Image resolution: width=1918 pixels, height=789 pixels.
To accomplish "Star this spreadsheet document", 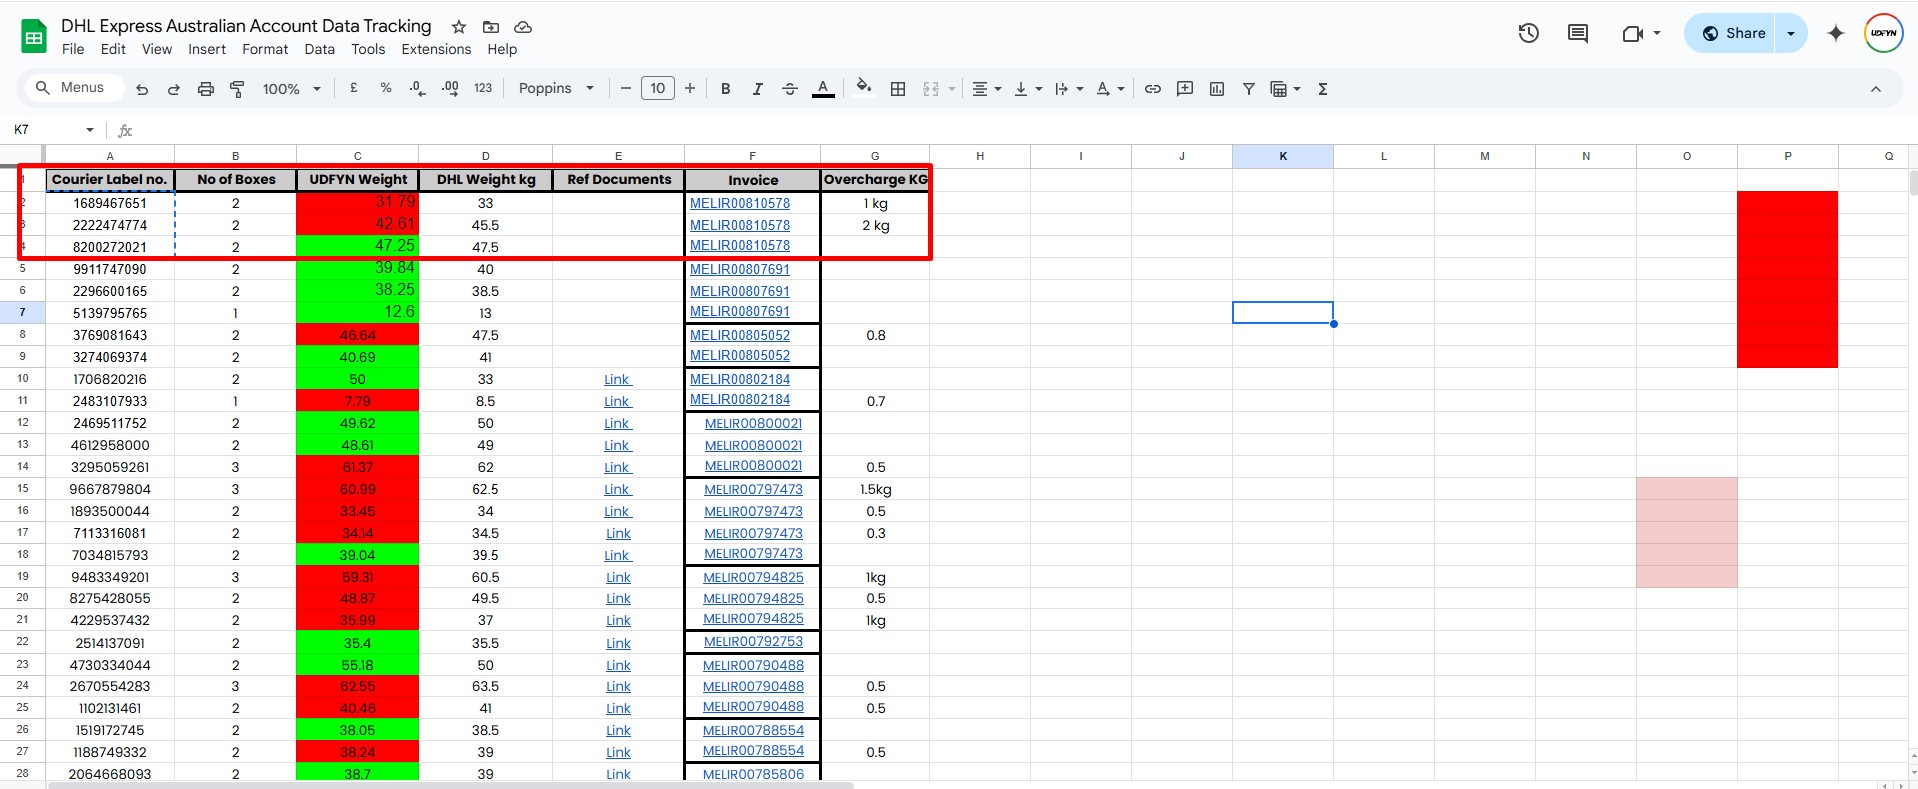I will tap(459, 27).
